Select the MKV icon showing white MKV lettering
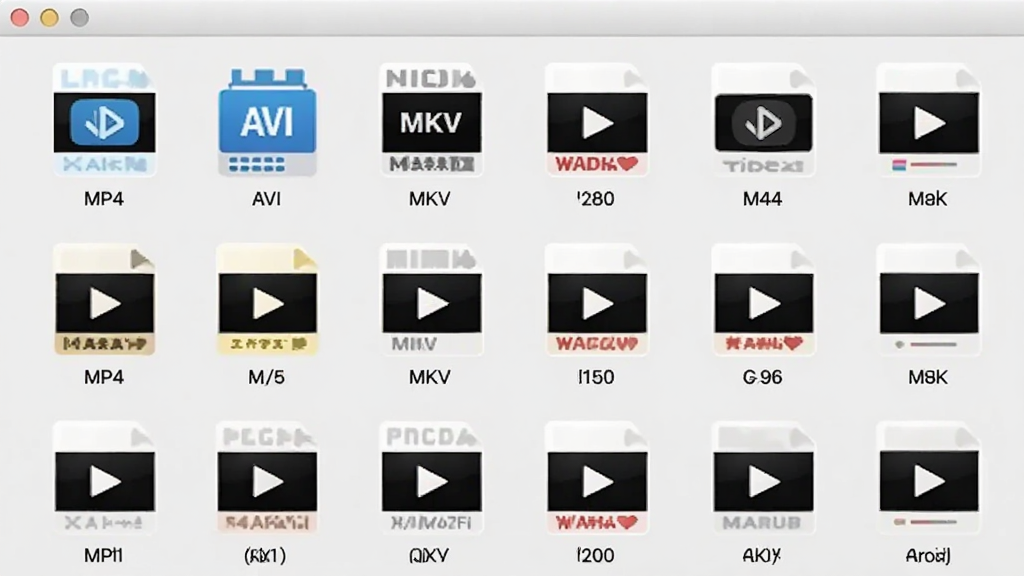1024x576 pixels. (431, 120)
